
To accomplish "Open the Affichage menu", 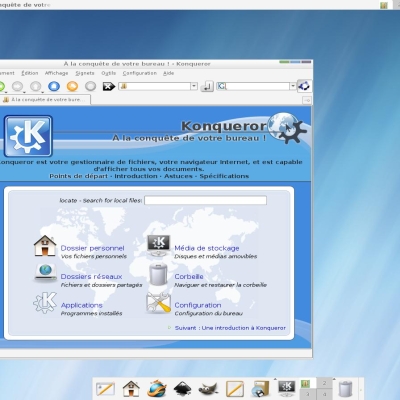I will click(56, 73).
